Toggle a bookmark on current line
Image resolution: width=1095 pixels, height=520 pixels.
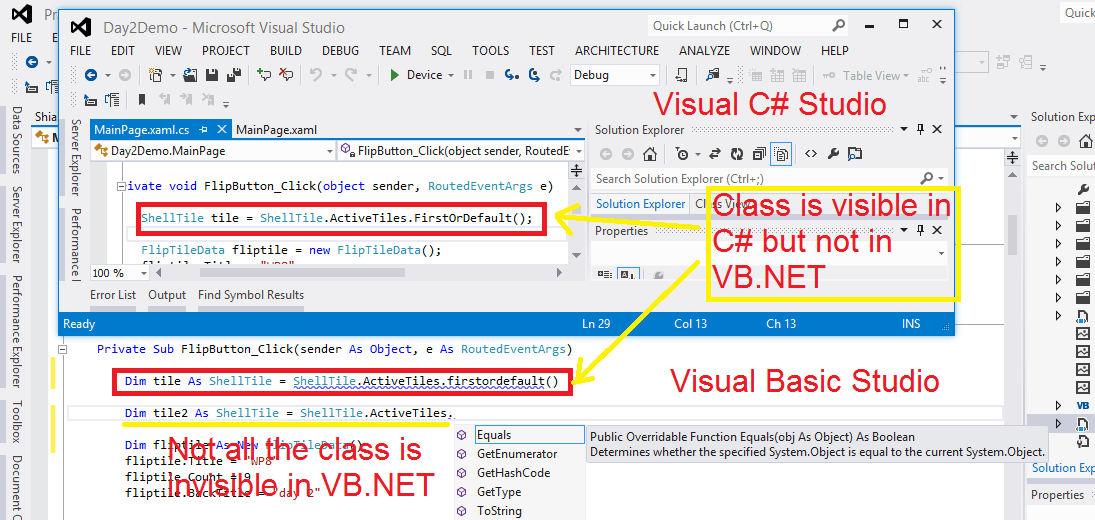(142, 99)
